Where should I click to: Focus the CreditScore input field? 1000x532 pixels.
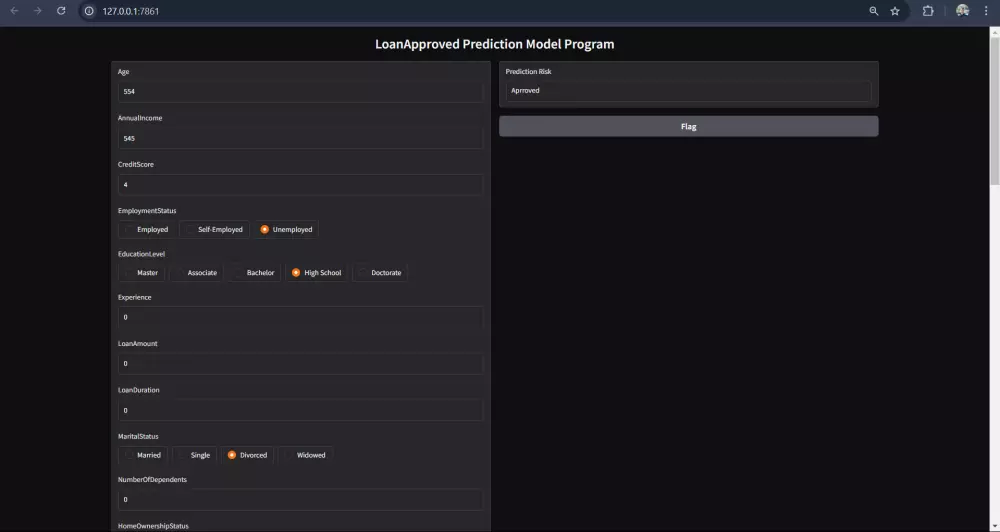pos(300,185)
